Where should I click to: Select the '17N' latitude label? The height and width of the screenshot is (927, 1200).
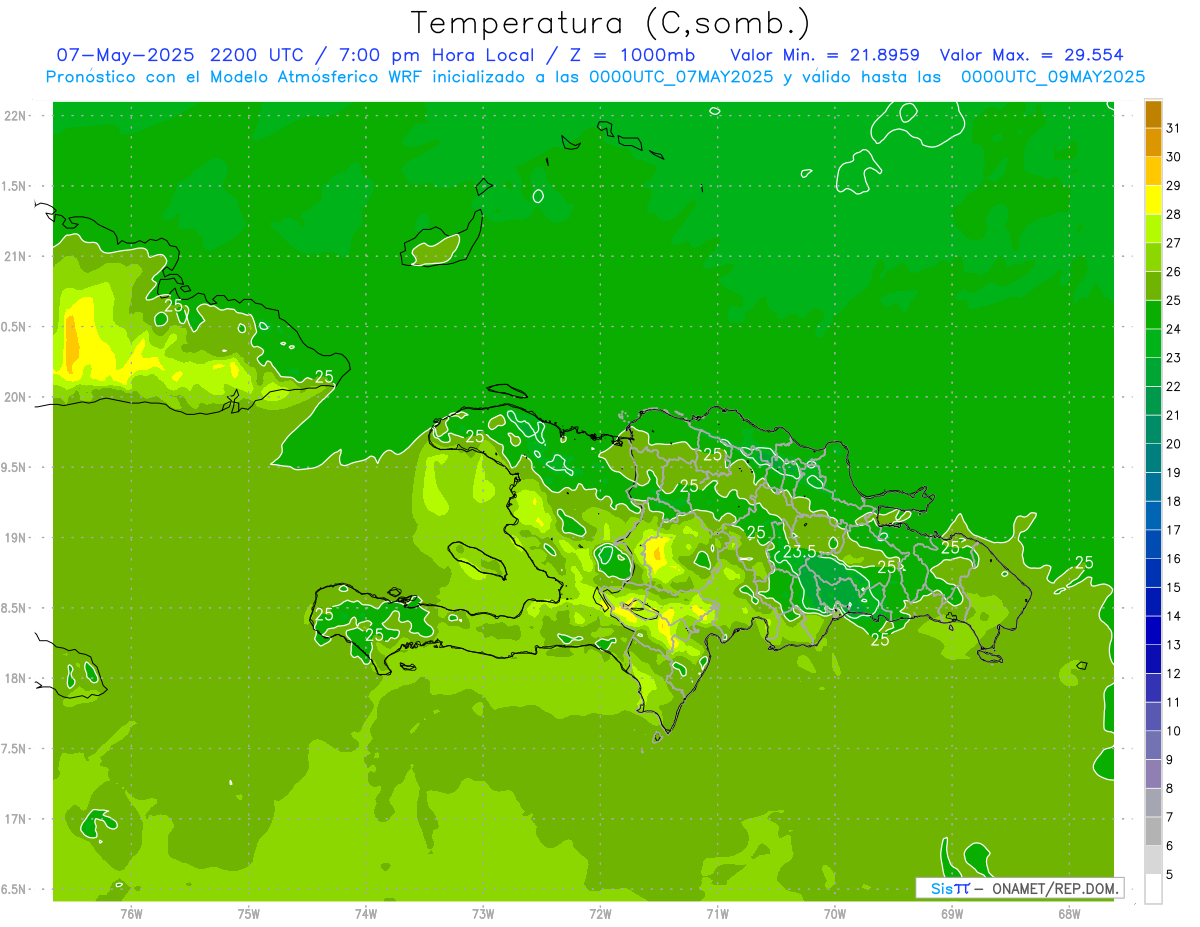pyautogui.click(x=16, y=819)
